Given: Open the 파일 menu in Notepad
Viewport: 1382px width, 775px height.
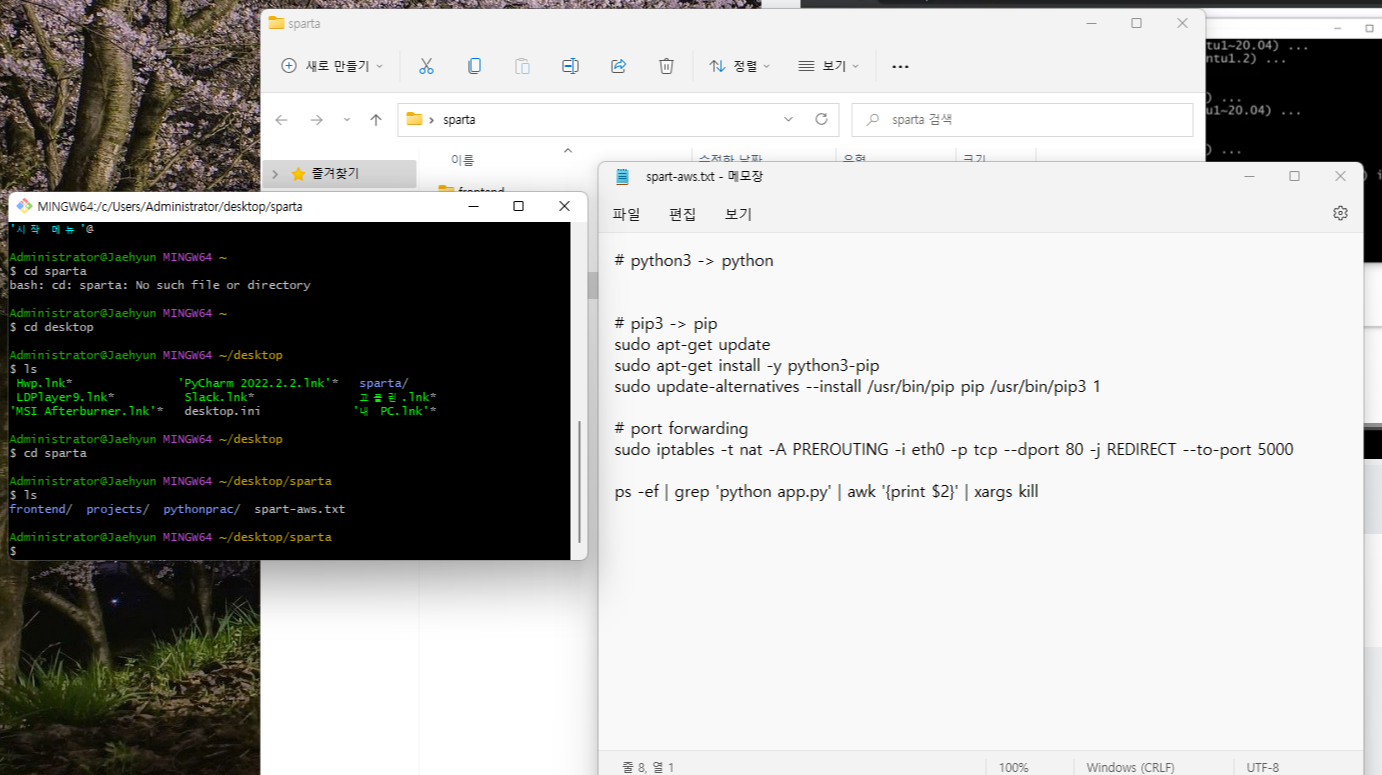Looking at the screenshot, I should tap(626, 214).
